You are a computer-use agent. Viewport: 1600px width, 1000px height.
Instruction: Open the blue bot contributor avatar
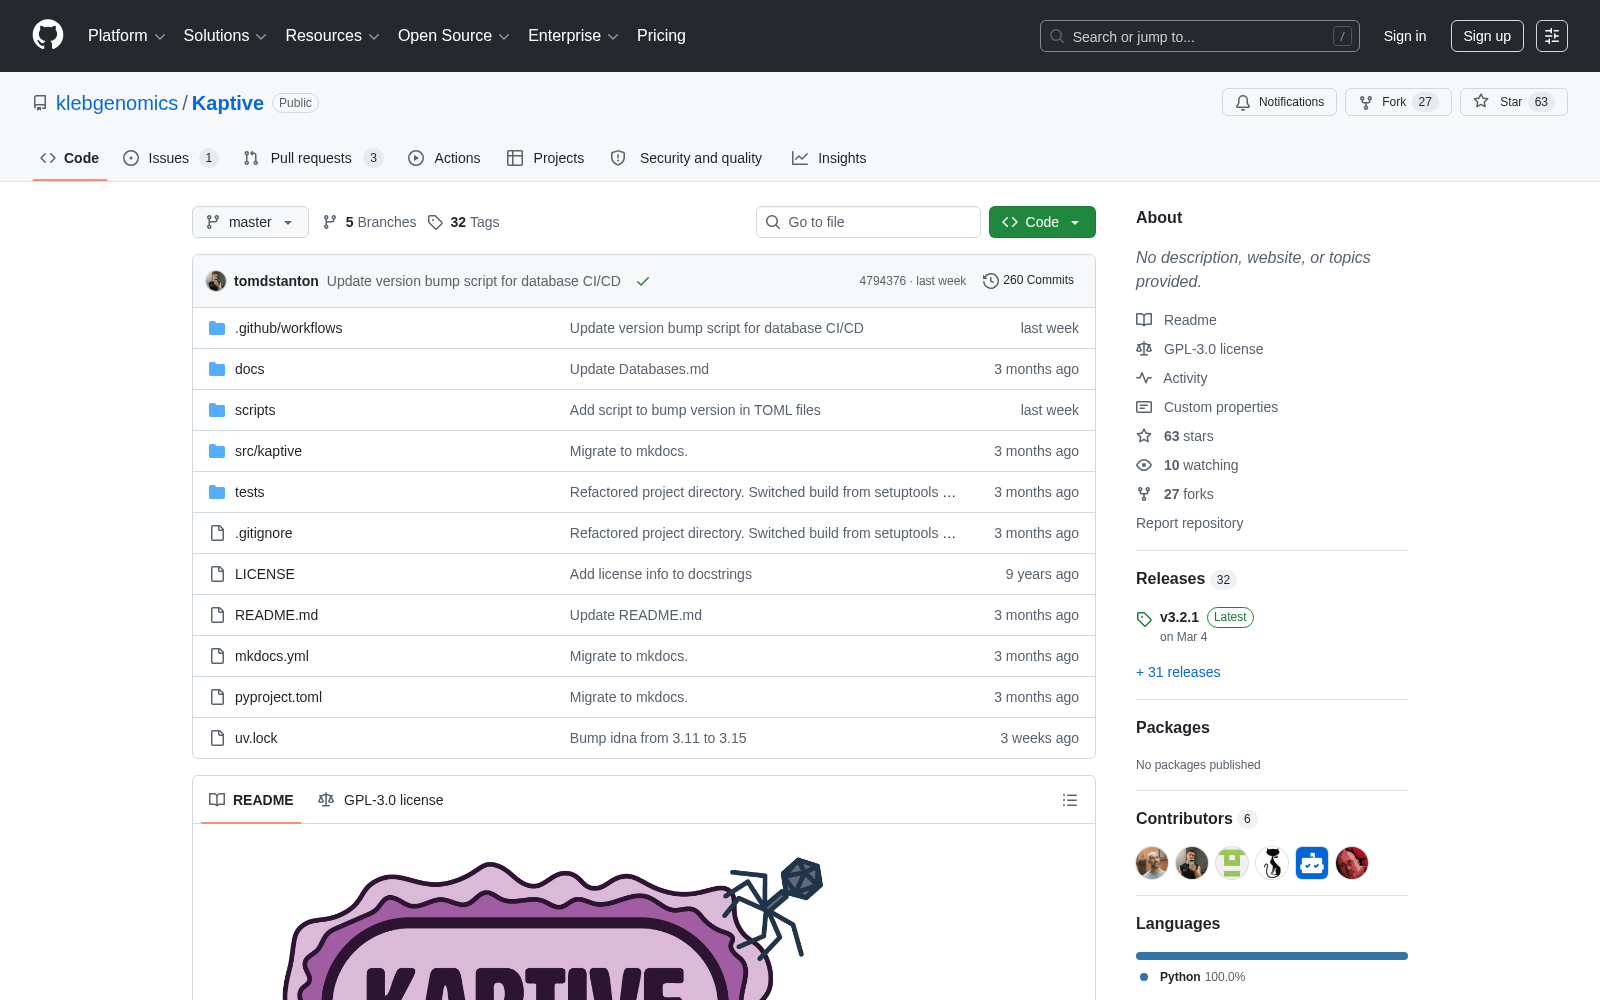(1312, 863)
